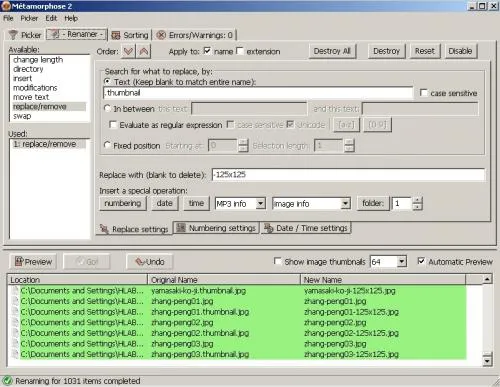The height and width of the screenshot is (387, 500).
Task: Insert a numbering special operation
Action: click(123, 203)
